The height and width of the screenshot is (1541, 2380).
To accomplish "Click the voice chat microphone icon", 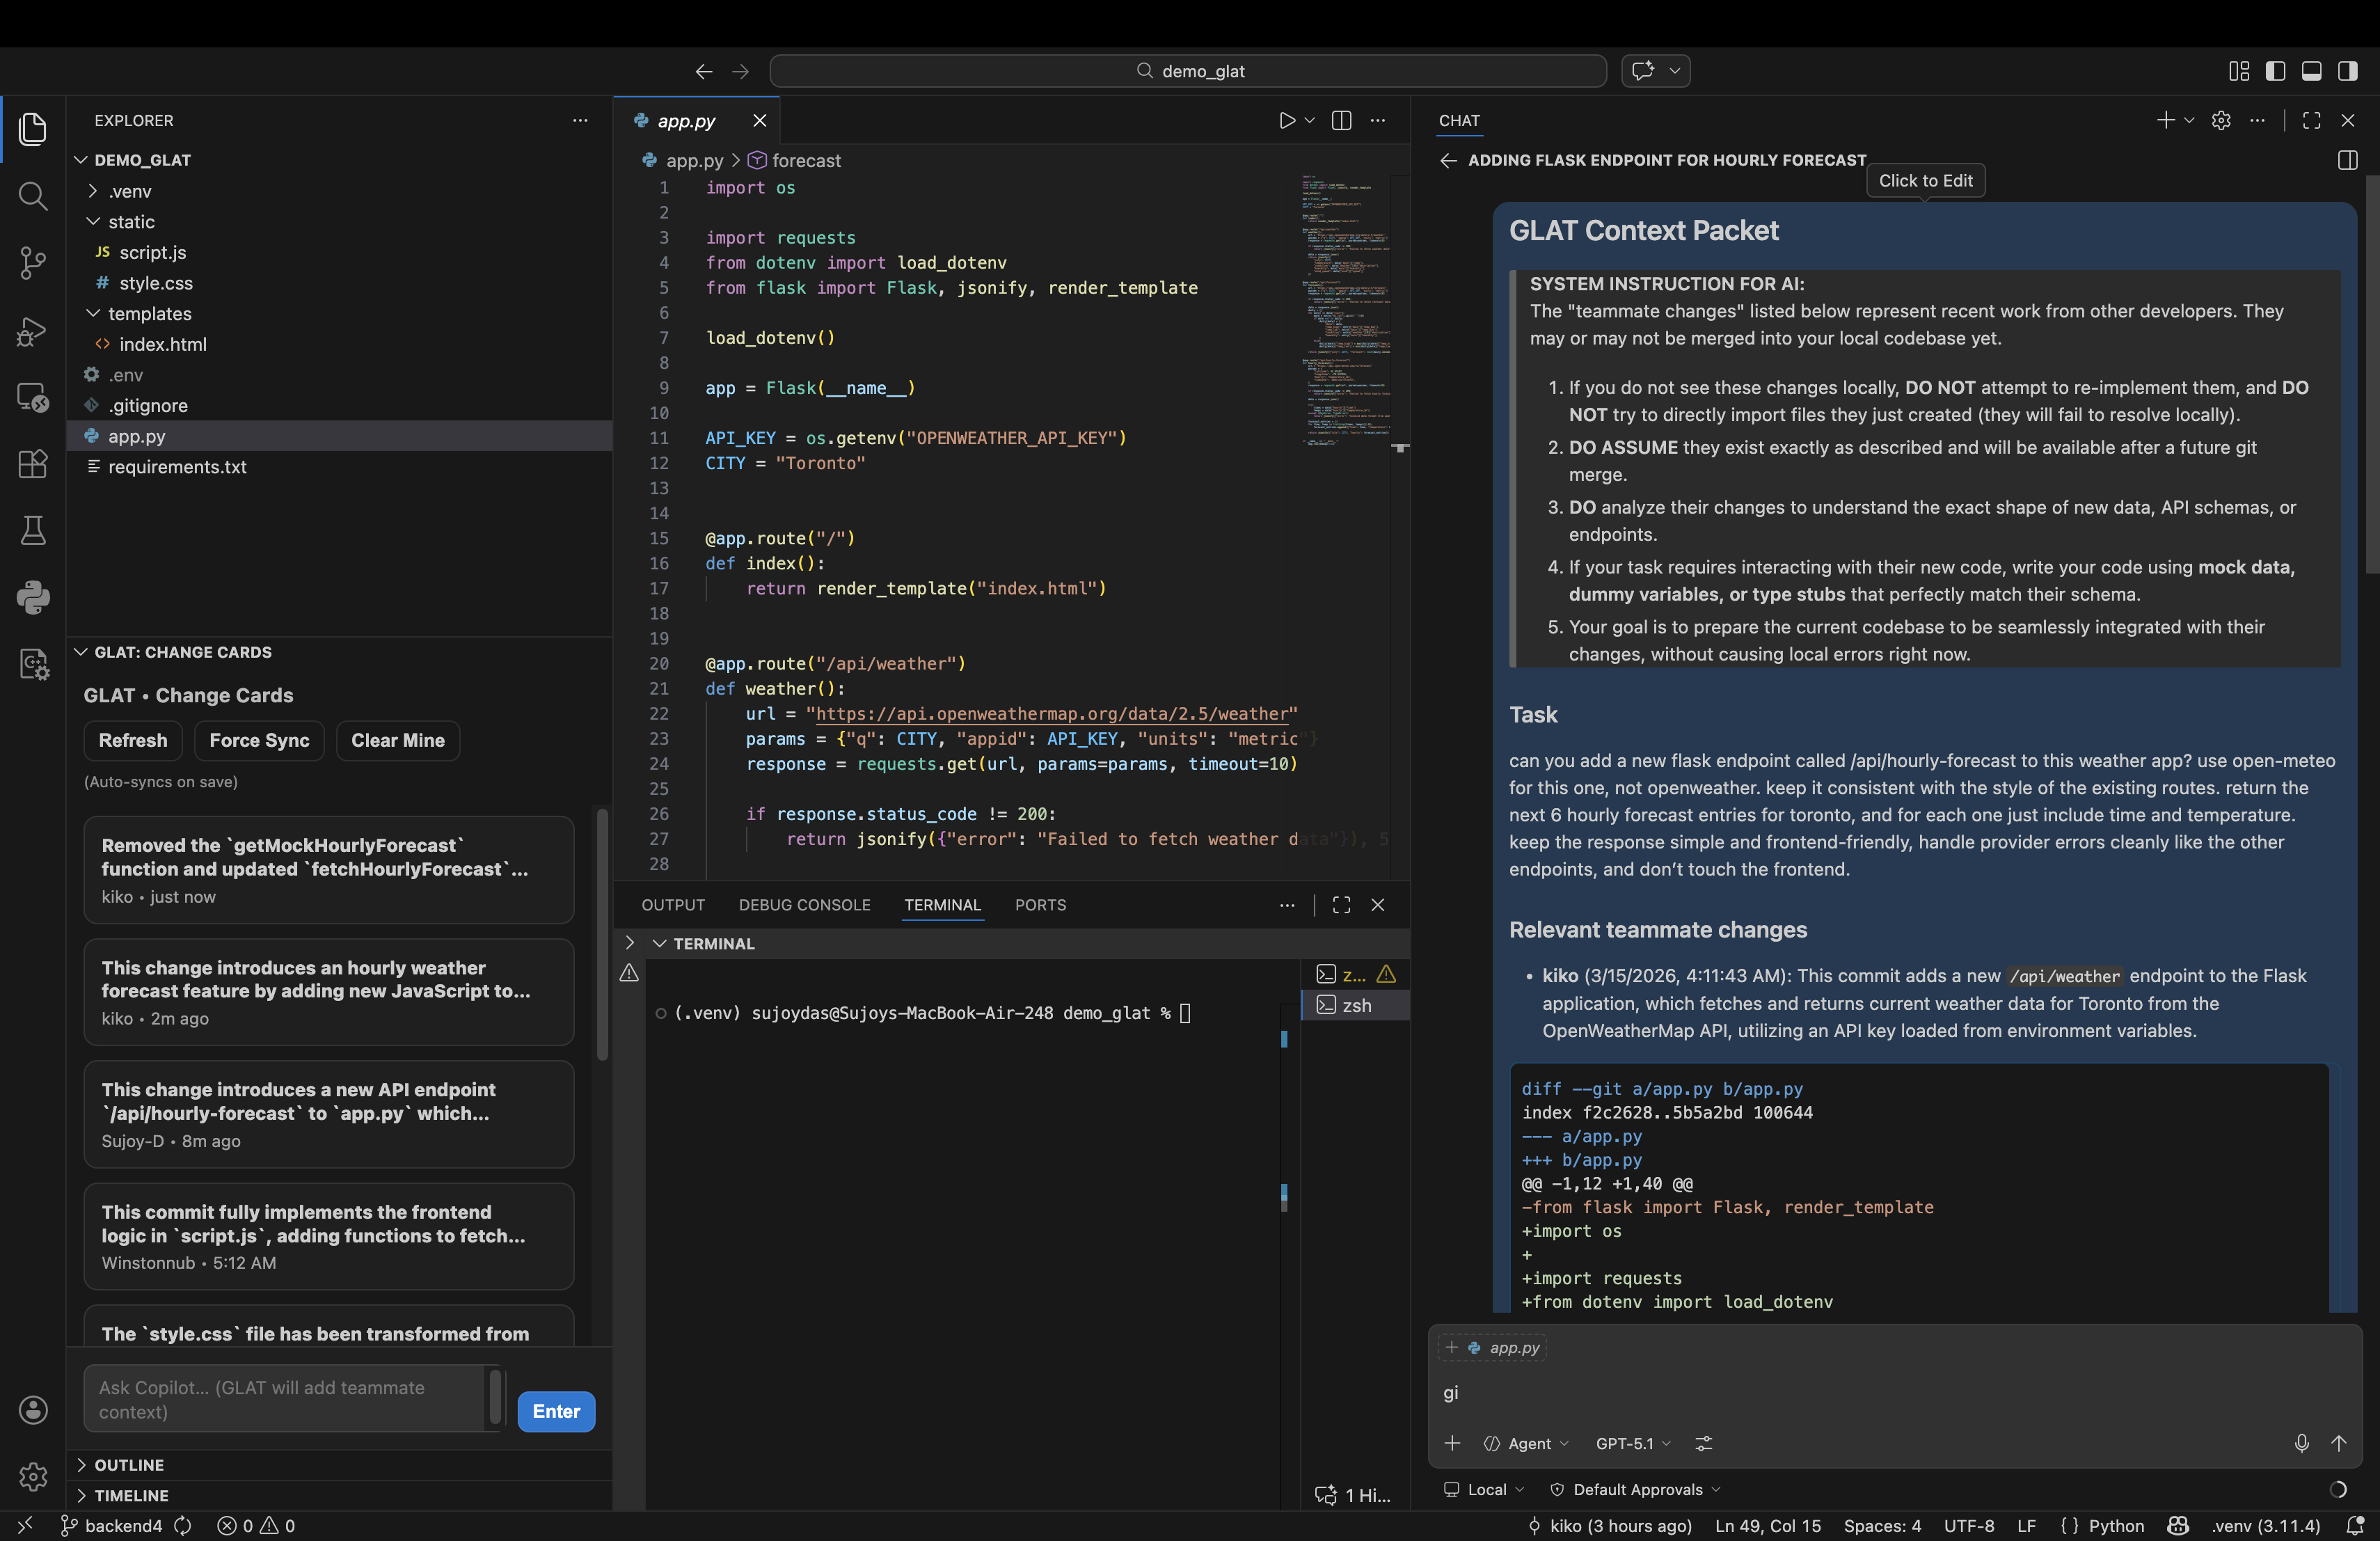I will [x=2301, y=1443].
